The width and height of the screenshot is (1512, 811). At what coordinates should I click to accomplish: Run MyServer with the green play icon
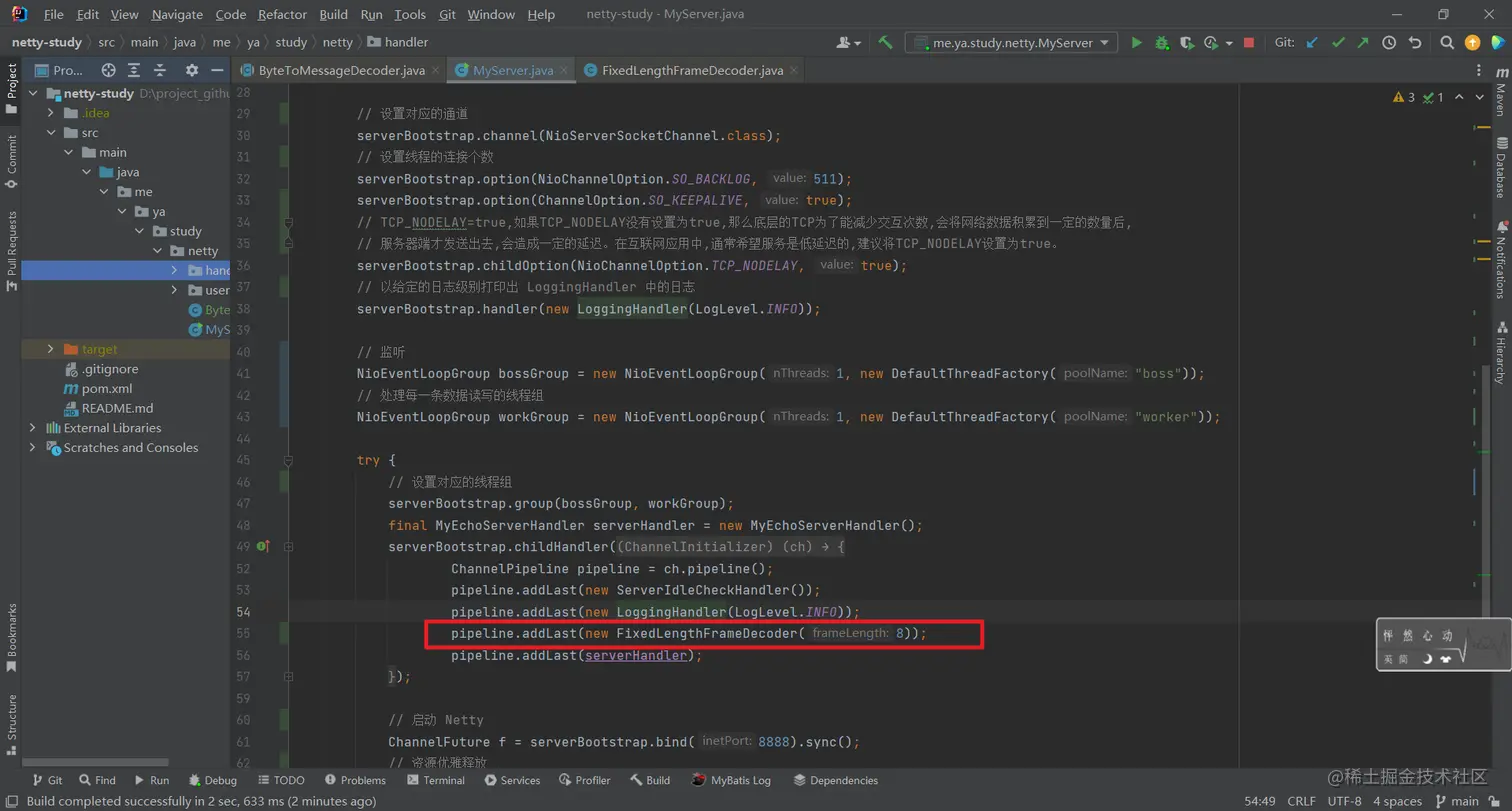[x=1136, y=43]
